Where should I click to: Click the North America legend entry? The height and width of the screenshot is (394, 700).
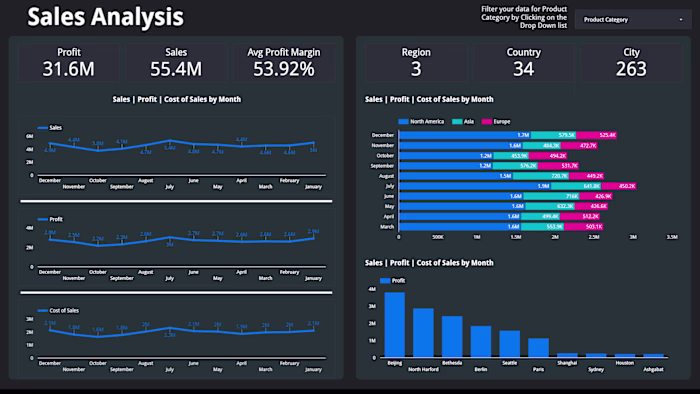(421, 121)
